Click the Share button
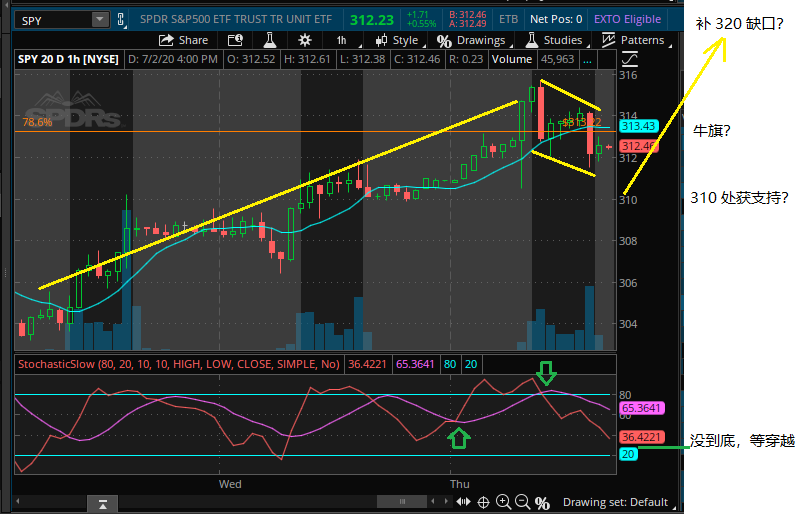The image size is (812, 514). pos(184,40)
